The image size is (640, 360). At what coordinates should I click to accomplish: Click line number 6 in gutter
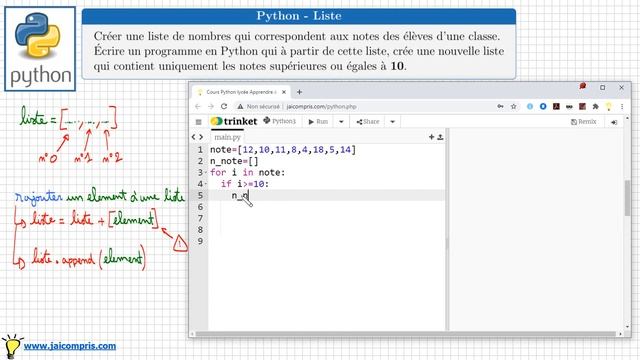pyautogui.click(x=200, y=207)
